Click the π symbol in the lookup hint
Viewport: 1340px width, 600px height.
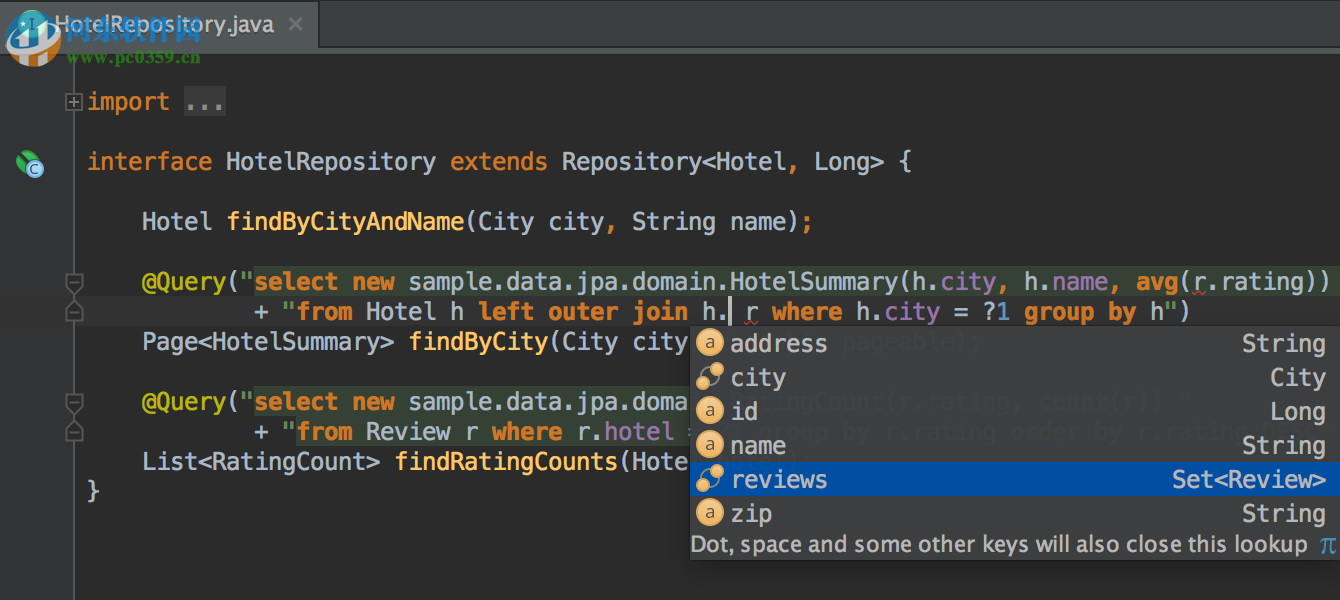click(1327, 545)
